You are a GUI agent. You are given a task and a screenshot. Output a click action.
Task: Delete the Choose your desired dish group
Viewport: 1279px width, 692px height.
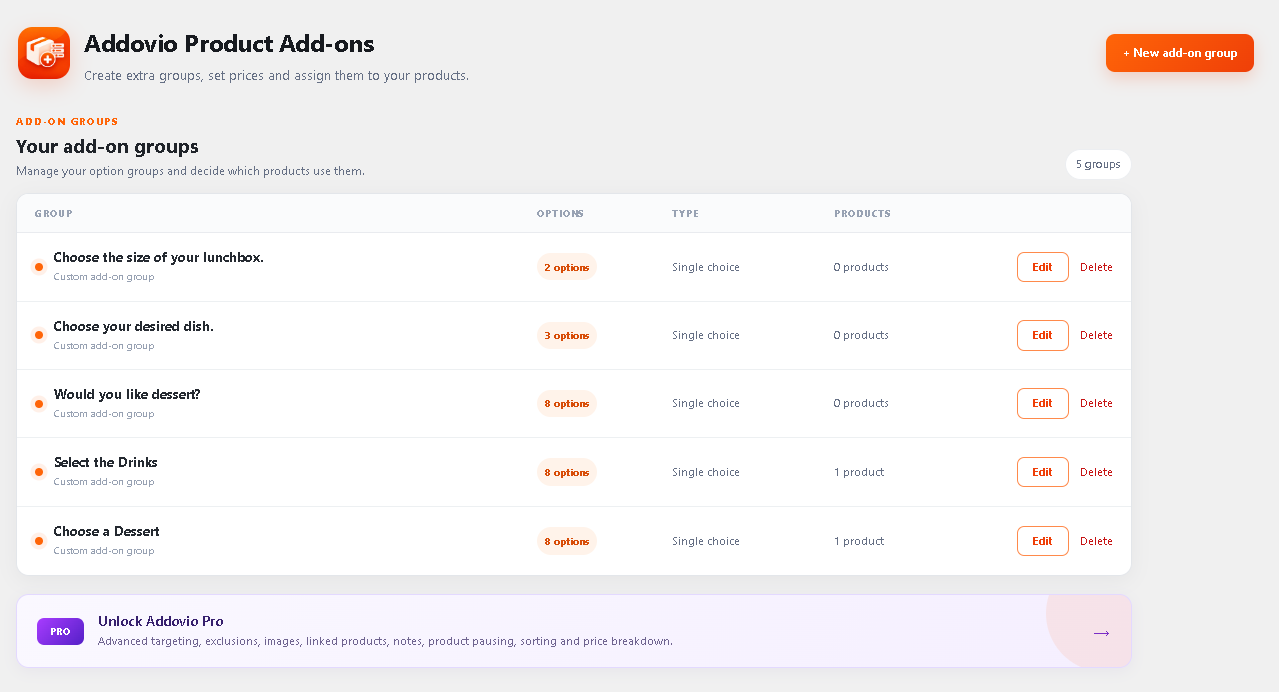click(1096, 335)
